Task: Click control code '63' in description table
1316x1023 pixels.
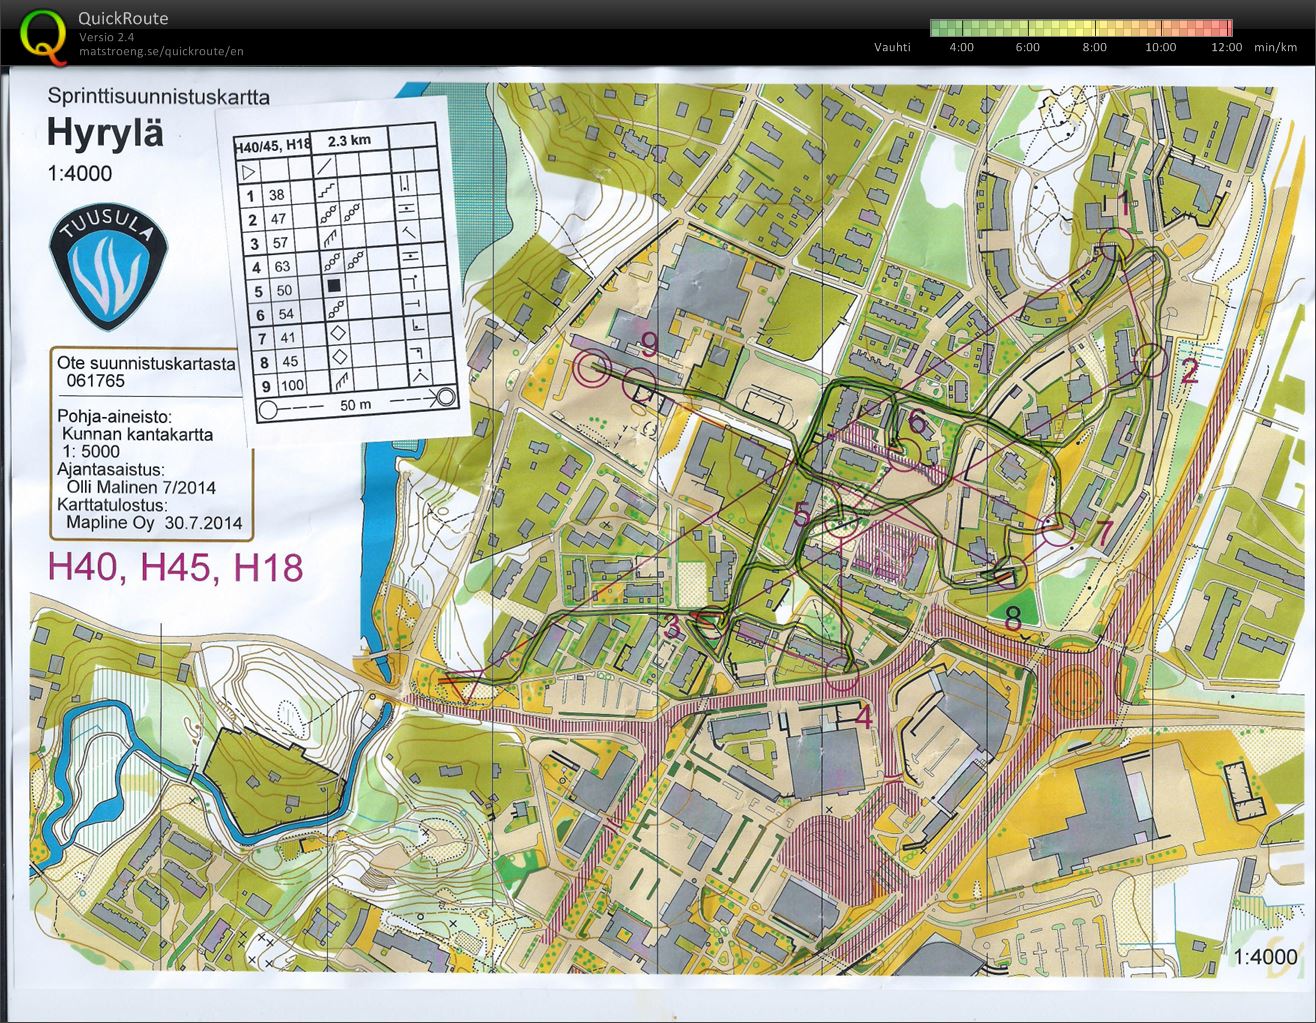Action: (281, 267)
